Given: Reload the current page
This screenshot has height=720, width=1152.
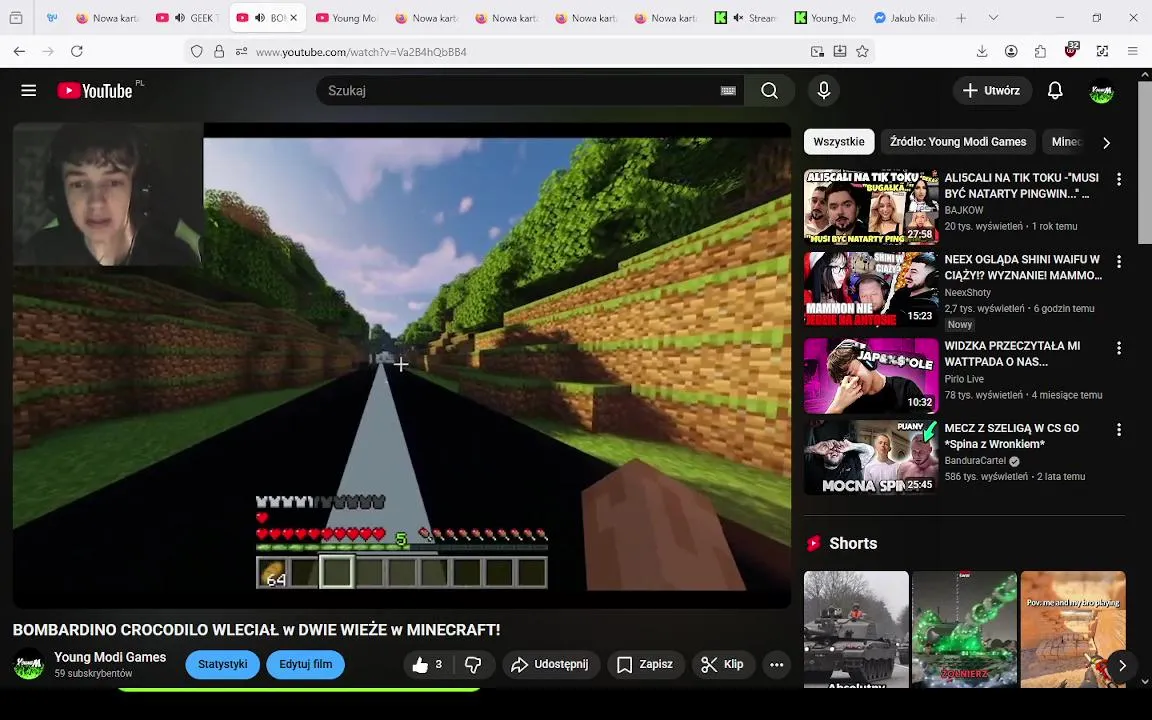Looking at the screenshot, I should click(x=76, y=51).
